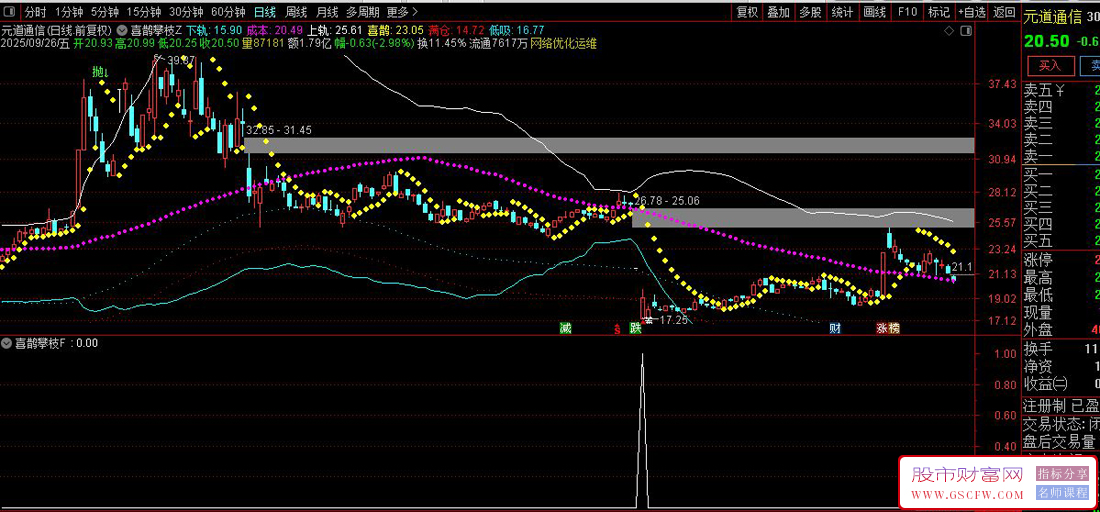
Task: Click the 名师课程 badge
Action: tap(1063, 493)
